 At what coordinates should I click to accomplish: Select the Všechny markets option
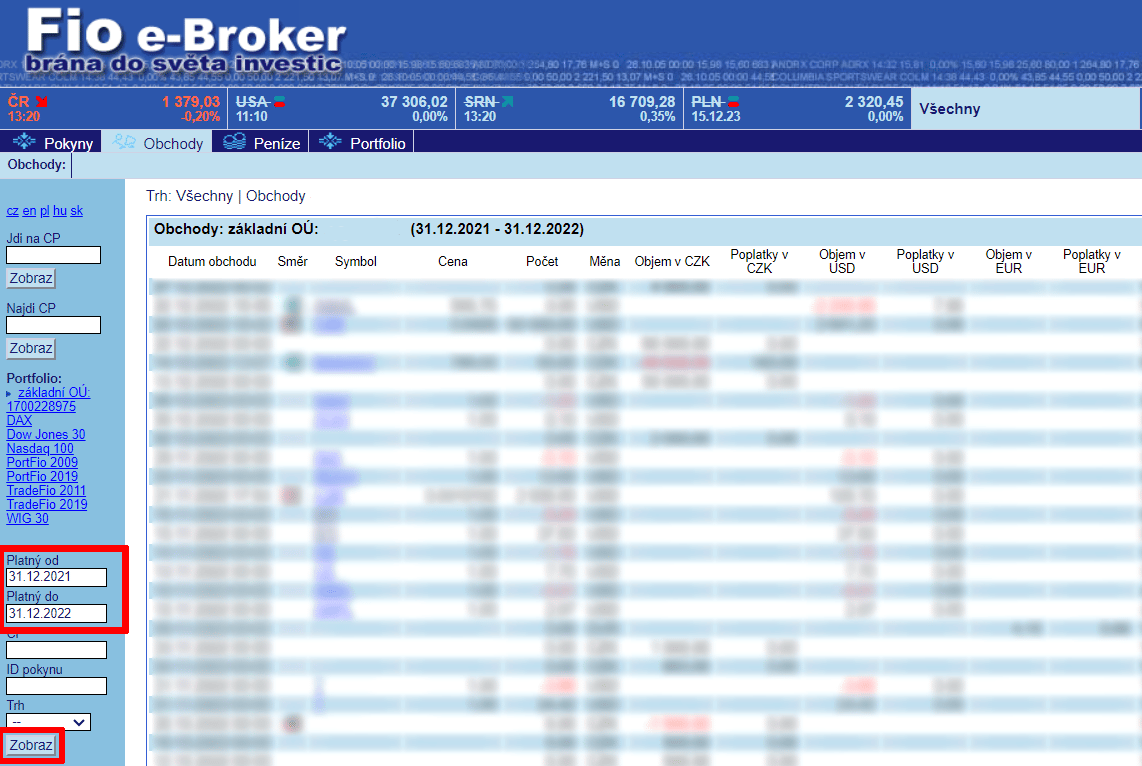(x=950, y=108)
